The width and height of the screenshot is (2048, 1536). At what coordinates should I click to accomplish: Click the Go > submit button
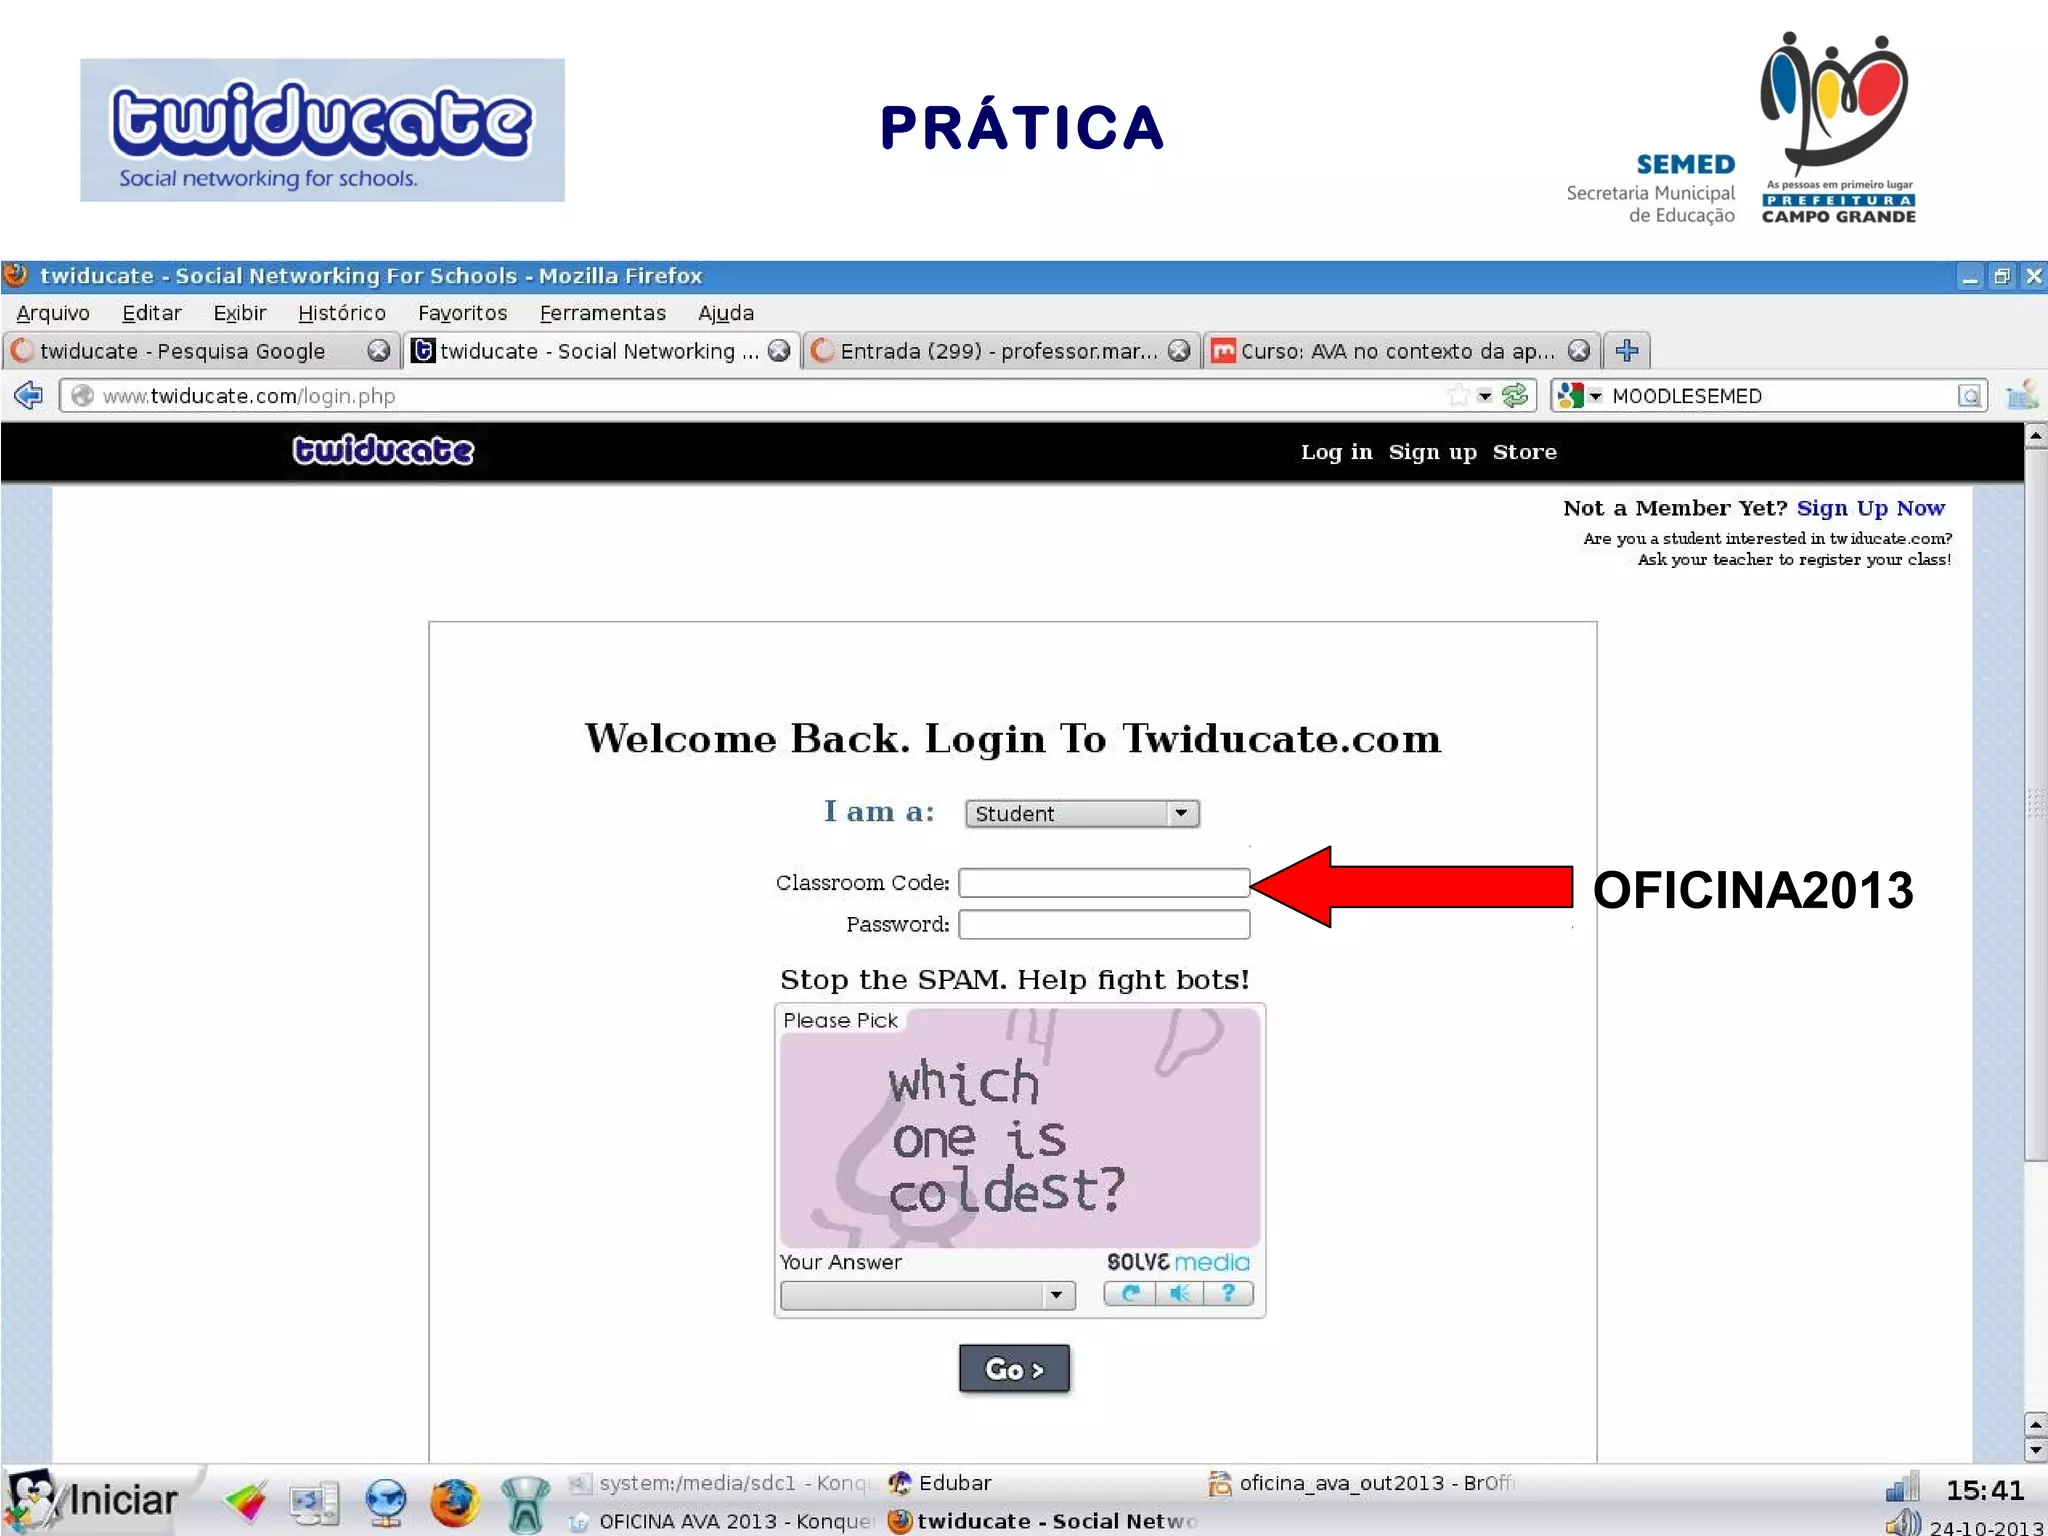(x=1014, y=1369)
